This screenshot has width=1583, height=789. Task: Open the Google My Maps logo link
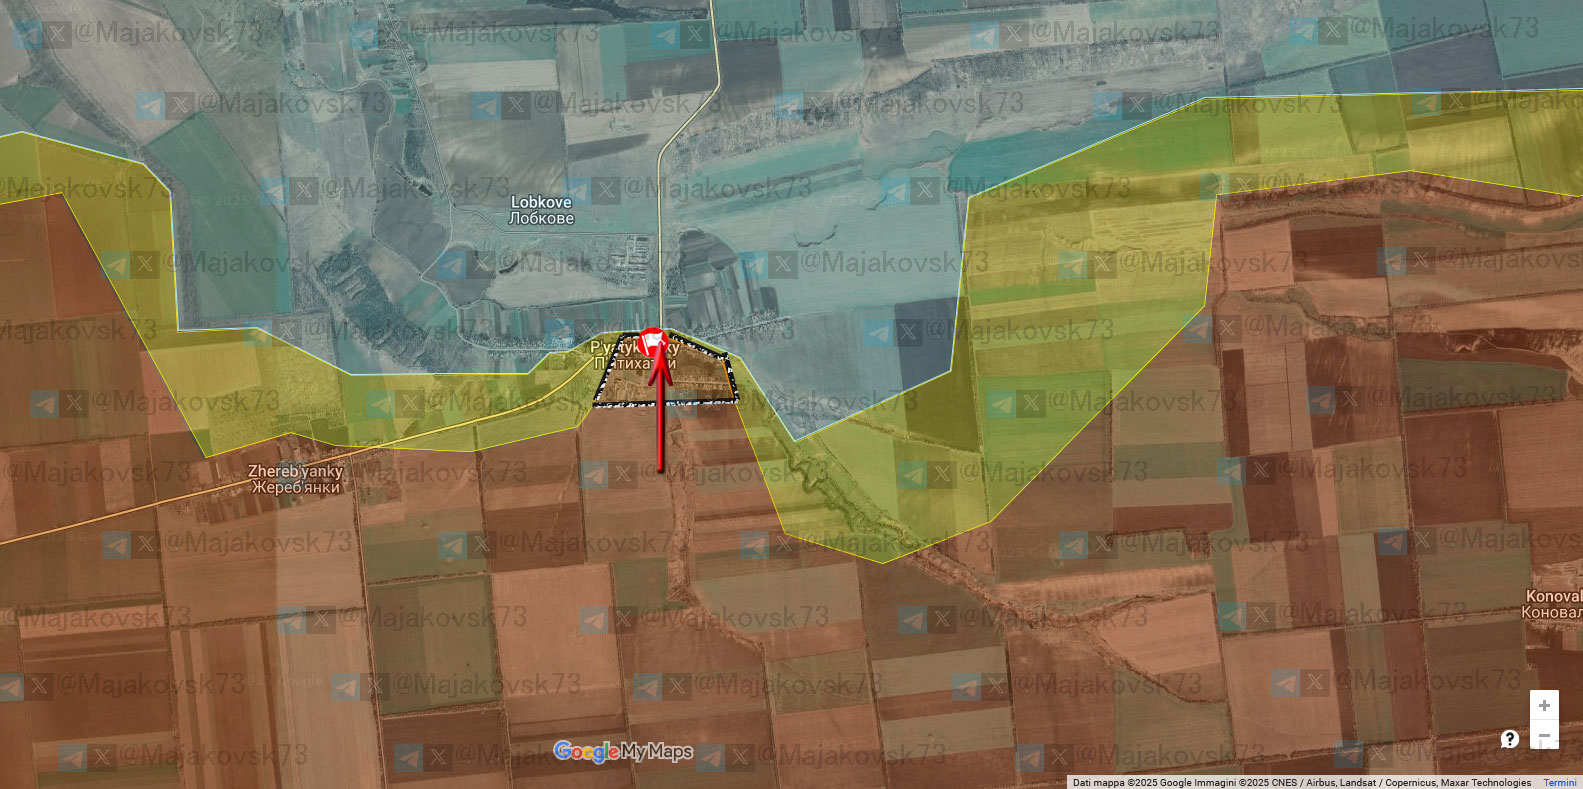point(623,752)
